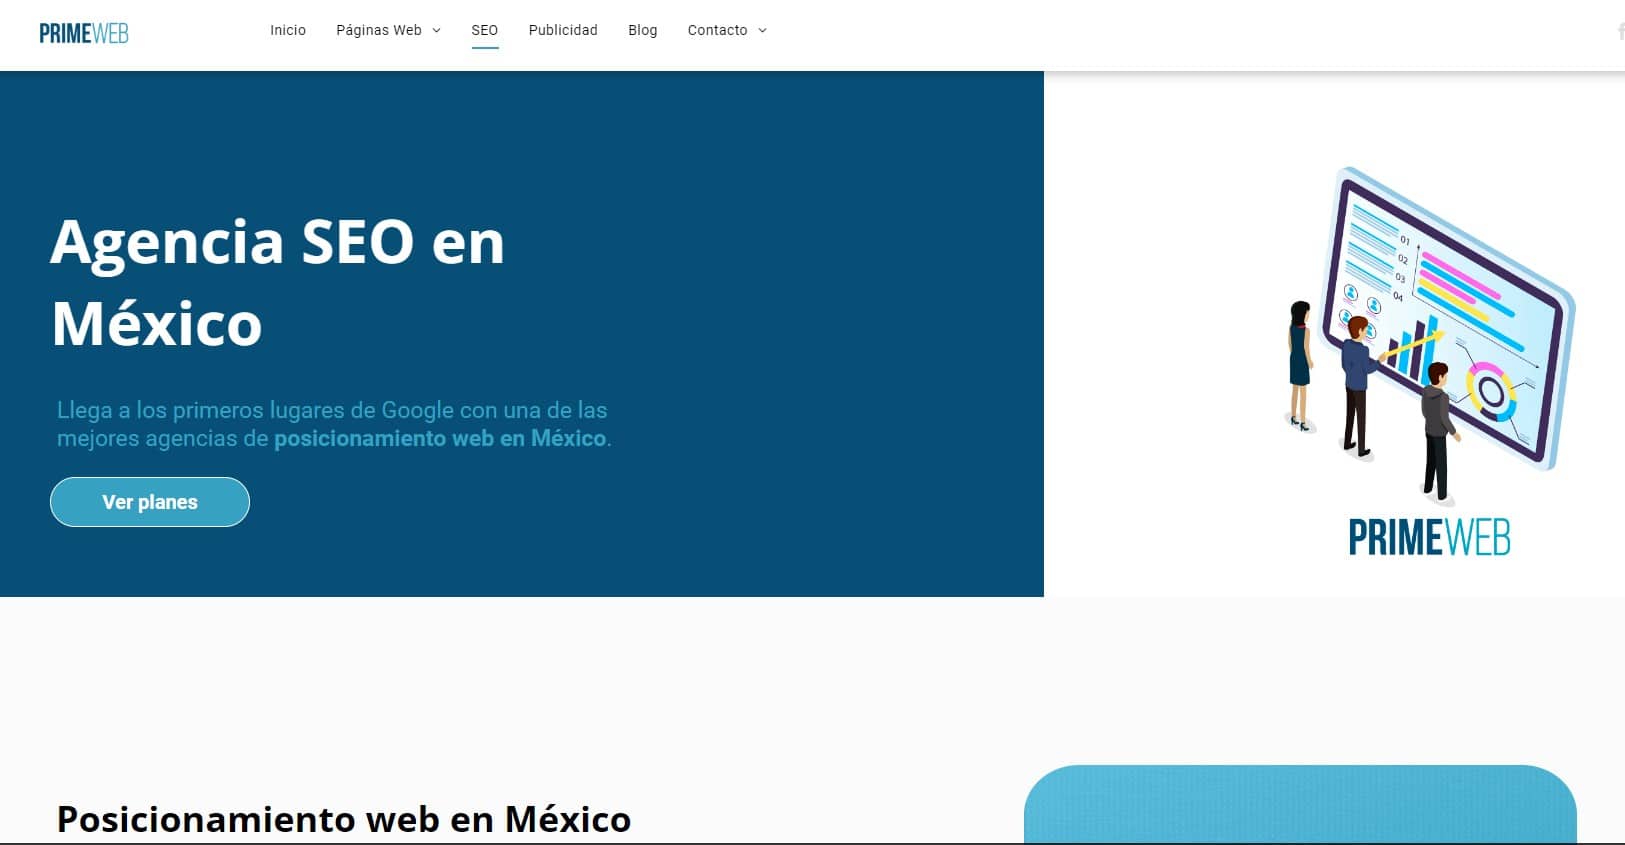
Task: Click the bold posicionamiento web en México text
Action: click(x=440, y=438)
